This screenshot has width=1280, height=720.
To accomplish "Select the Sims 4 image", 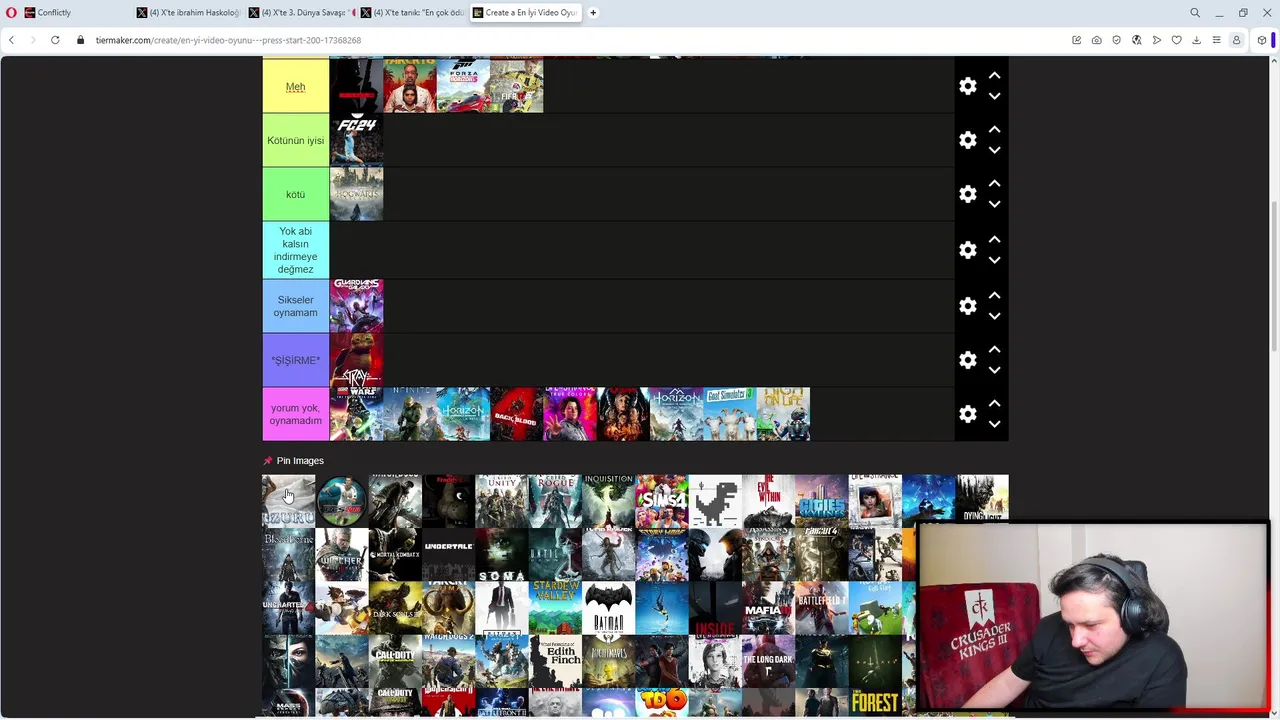I will point(662,501).
